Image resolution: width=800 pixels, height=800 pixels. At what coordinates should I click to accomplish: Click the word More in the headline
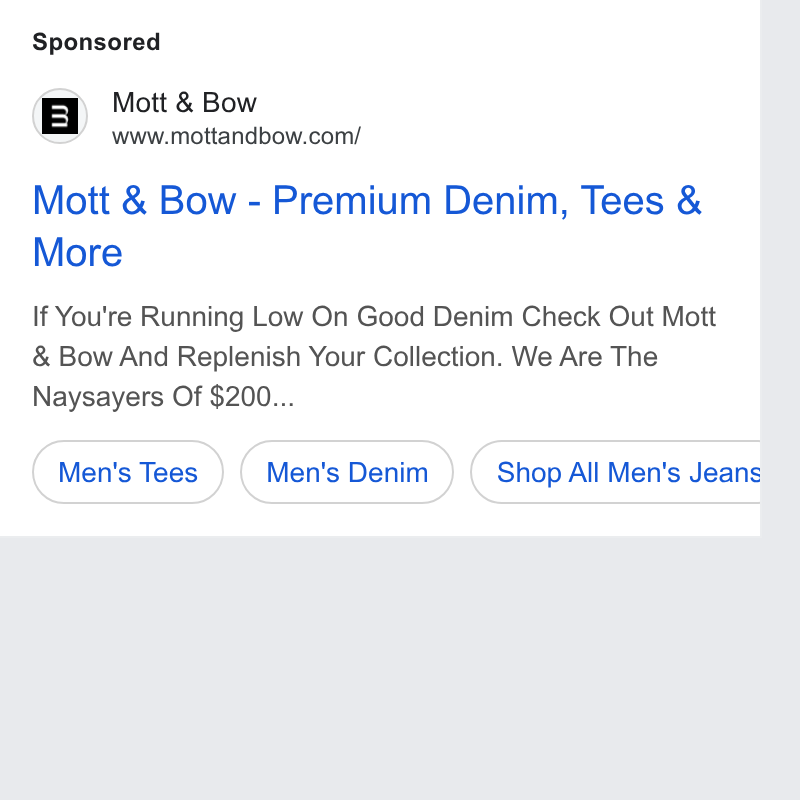point(78,252)
